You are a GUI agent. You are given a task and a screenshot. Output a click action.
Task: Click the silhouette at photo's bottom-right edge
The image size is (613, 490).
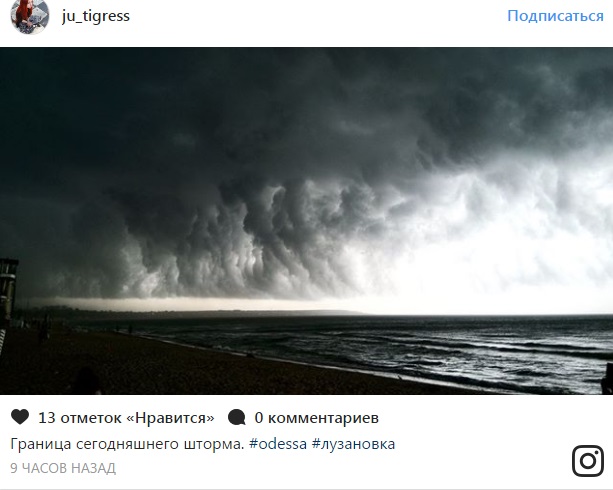pyautogui.click(x=607, y=378)
